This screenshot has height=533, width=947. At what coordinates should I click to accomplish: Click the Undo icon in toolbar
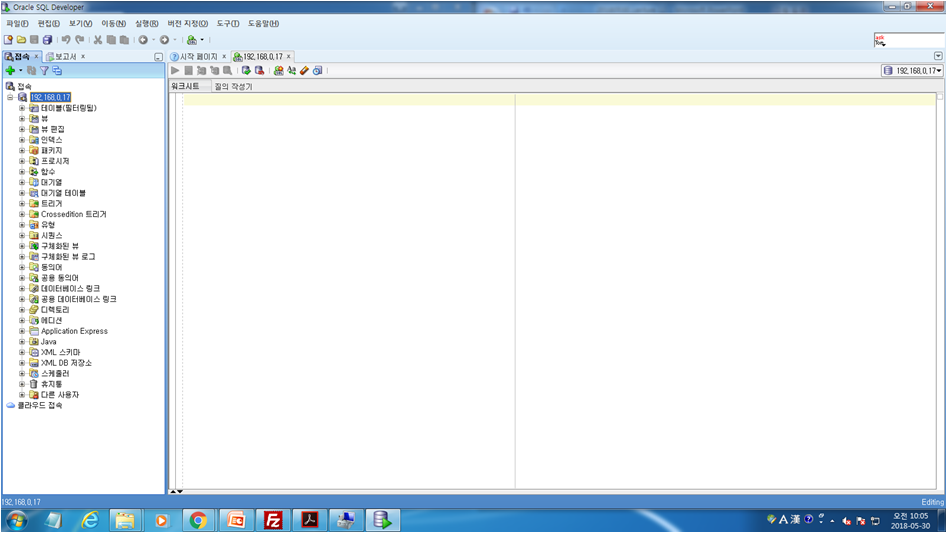click(66, 40)
